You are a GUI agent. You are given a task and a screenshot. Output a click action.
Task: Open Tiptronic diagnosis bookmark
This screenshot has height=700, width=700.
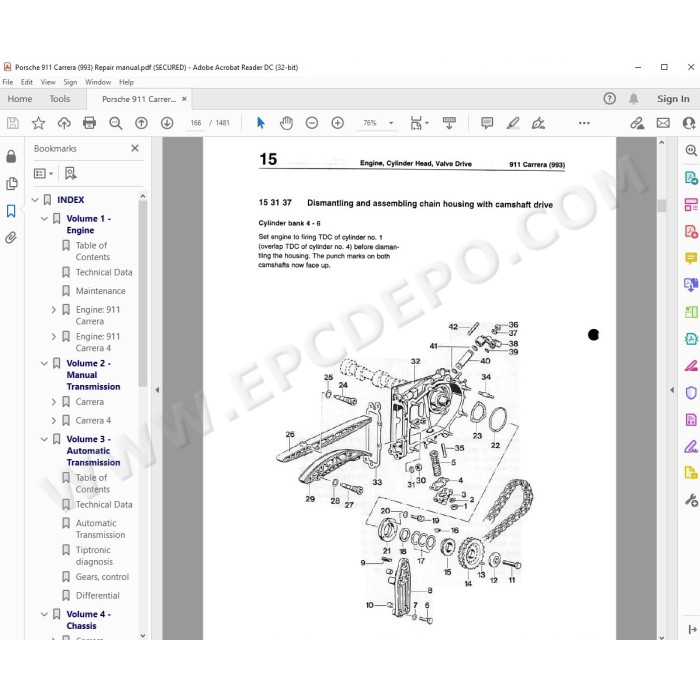tap(94, 556)
